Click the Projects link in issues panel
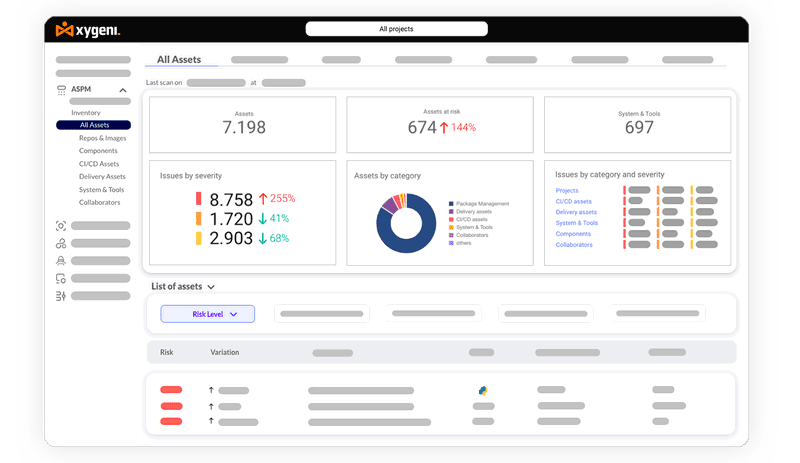The image size is (800, 463). [567, 190]
